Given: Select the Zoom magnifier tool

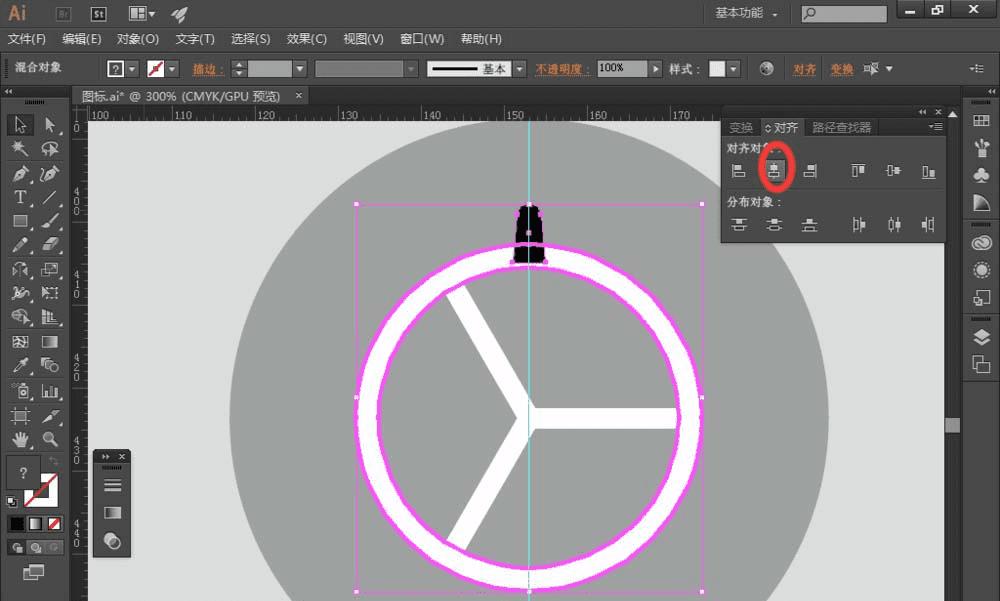Looking at the screenshot, I should coord(50,440).
